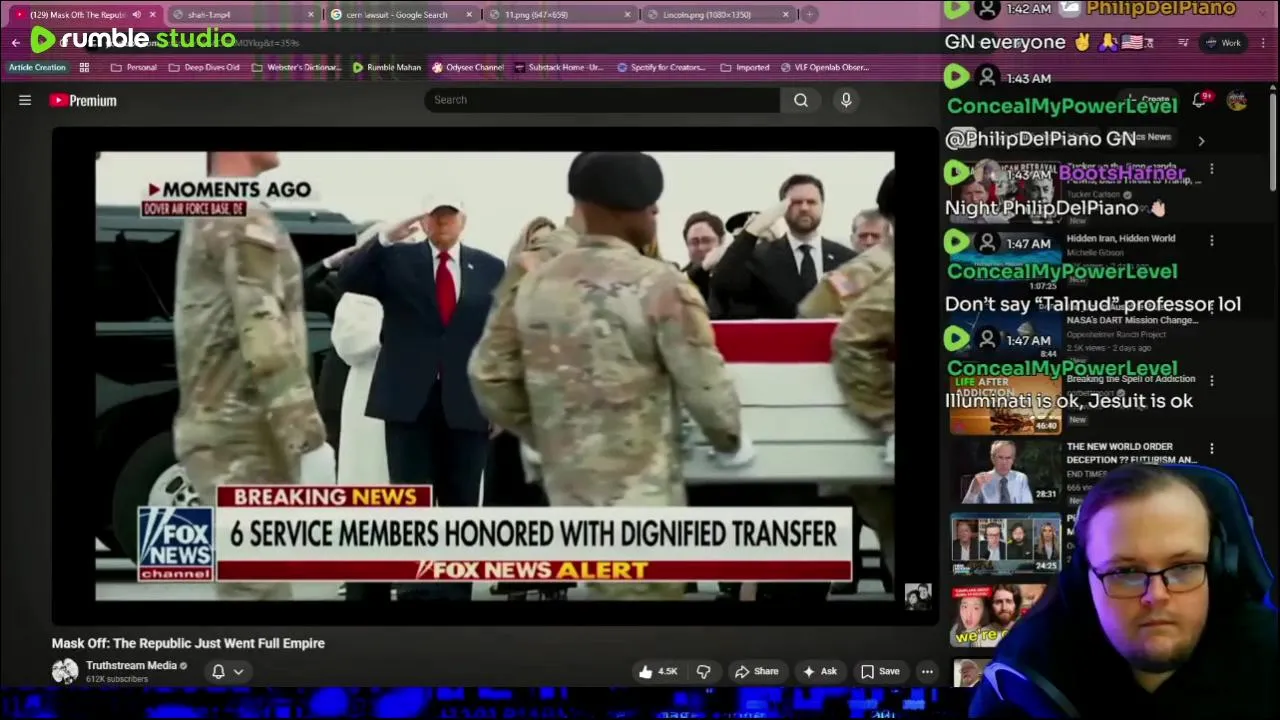Open the YouTube hamburger guide menu
The width and height of the screenshot is (1280, 720).
[25, 100]
